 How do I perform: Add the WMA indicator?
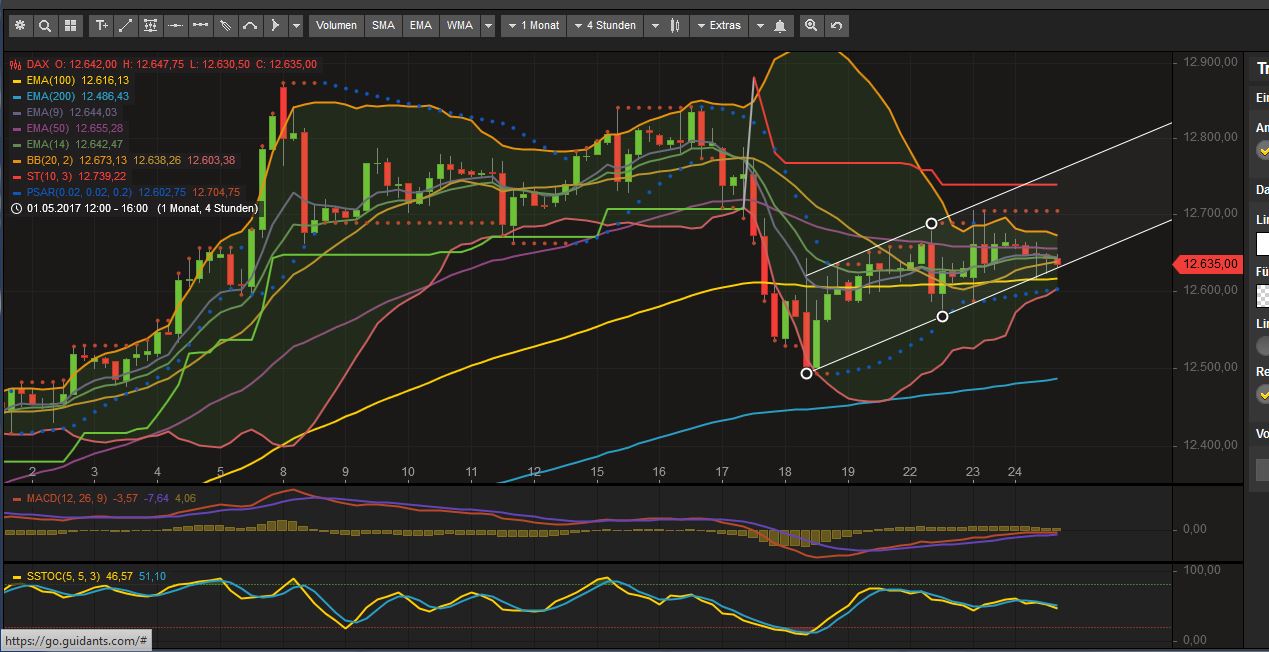(x=460, y=25)
